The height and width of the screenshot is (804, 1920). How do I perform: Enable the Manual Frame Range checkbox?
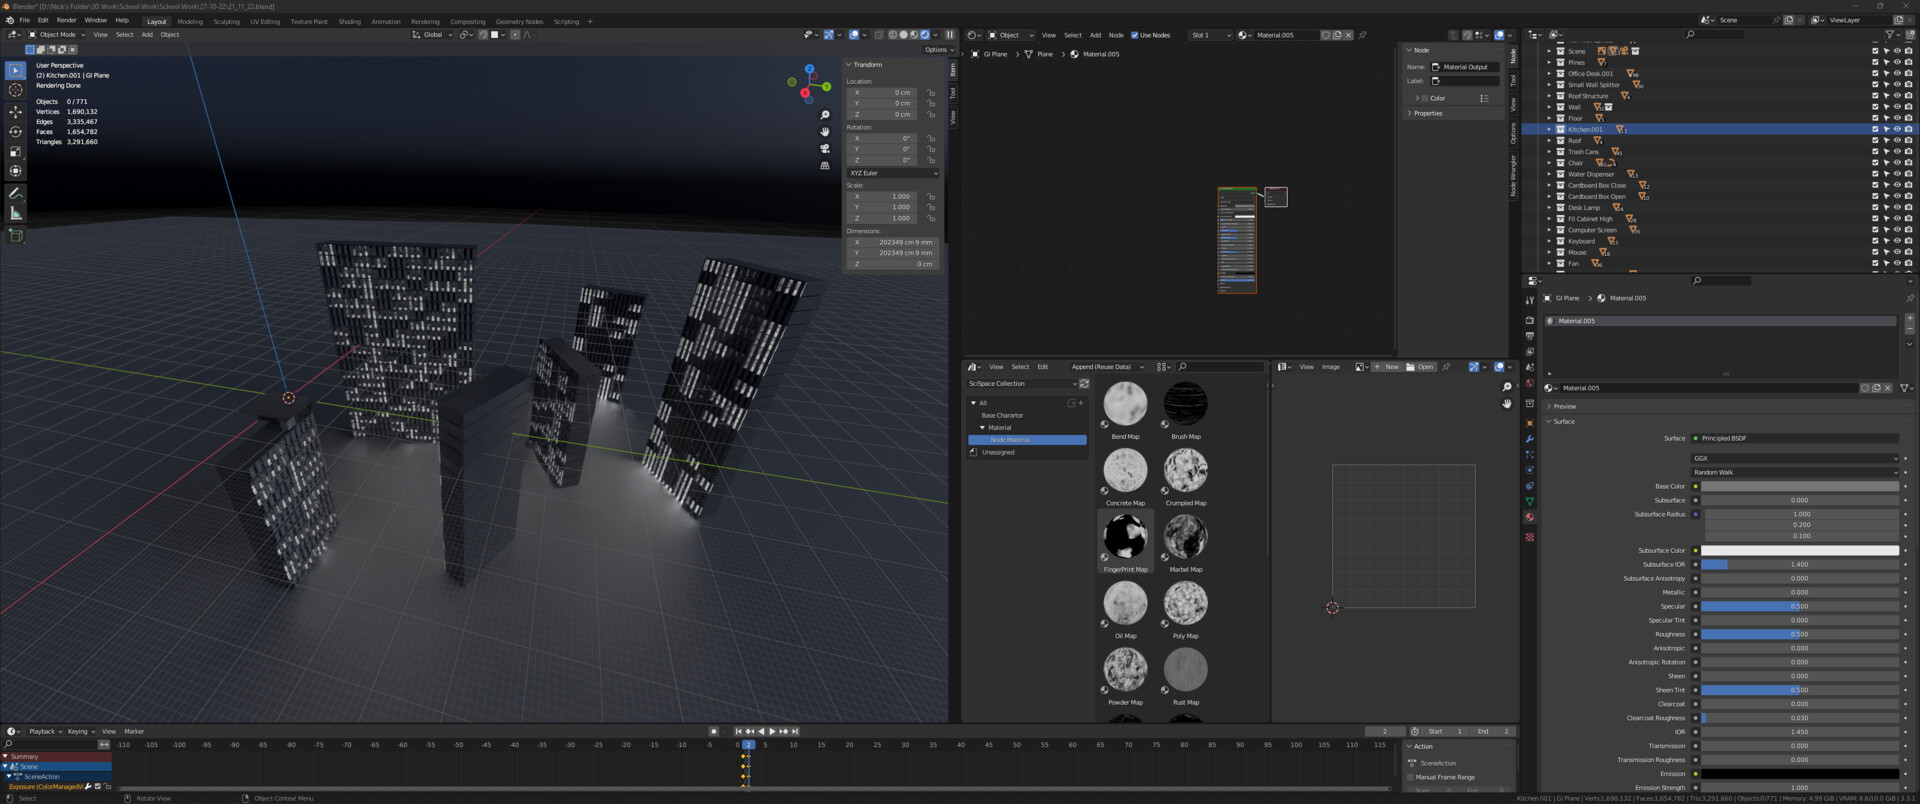(x=1411, y=777)
